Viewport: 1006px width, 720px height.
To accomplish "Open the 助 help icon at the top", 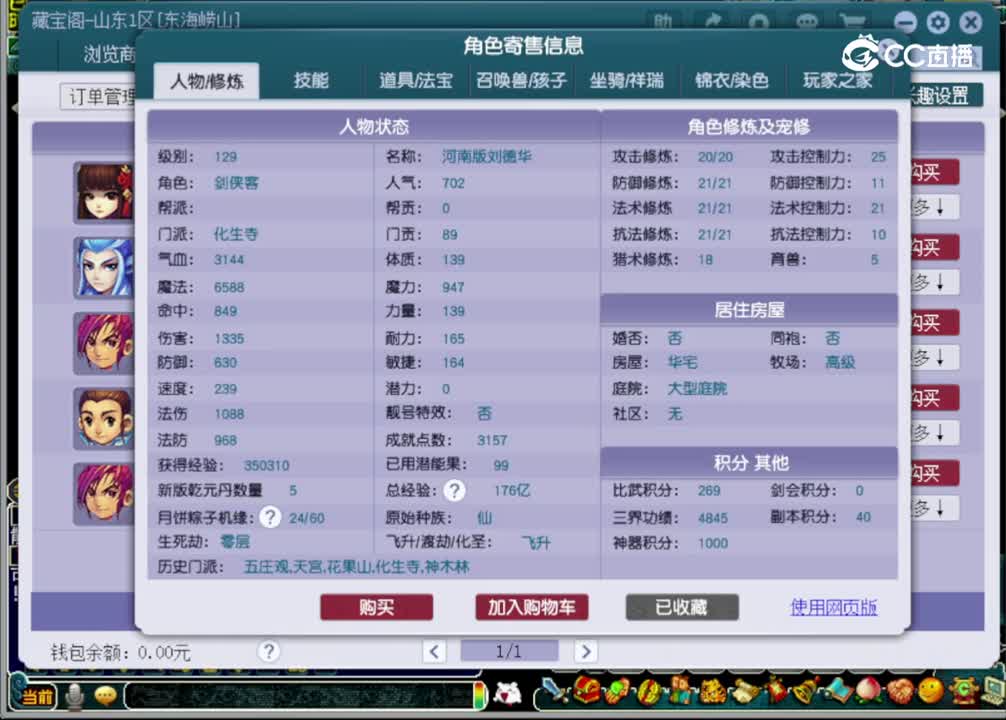I will [663, 20].
